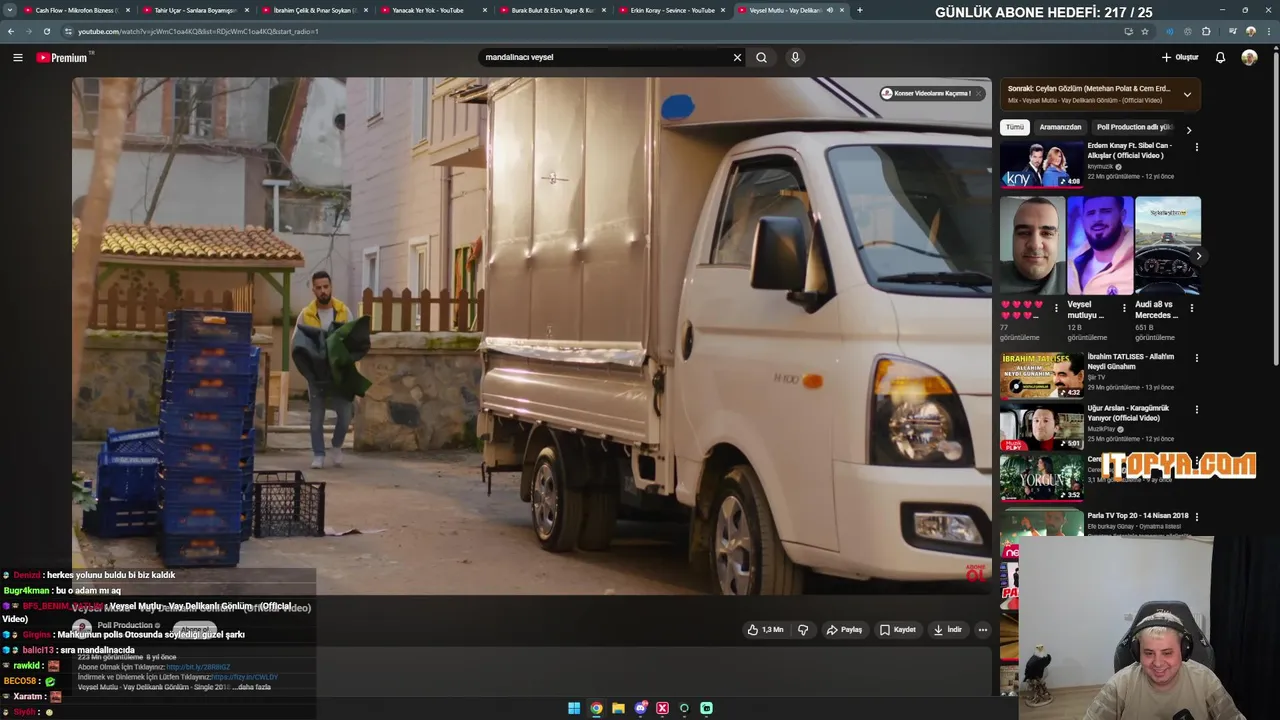Open options for İbrahim Tatlıses video
1280x720 pixels.
coord(1196,358)
